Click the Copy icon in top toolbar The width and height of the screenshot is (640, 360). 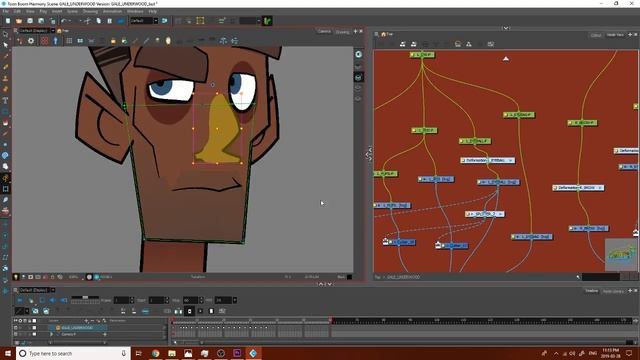(x=98, y=21)
